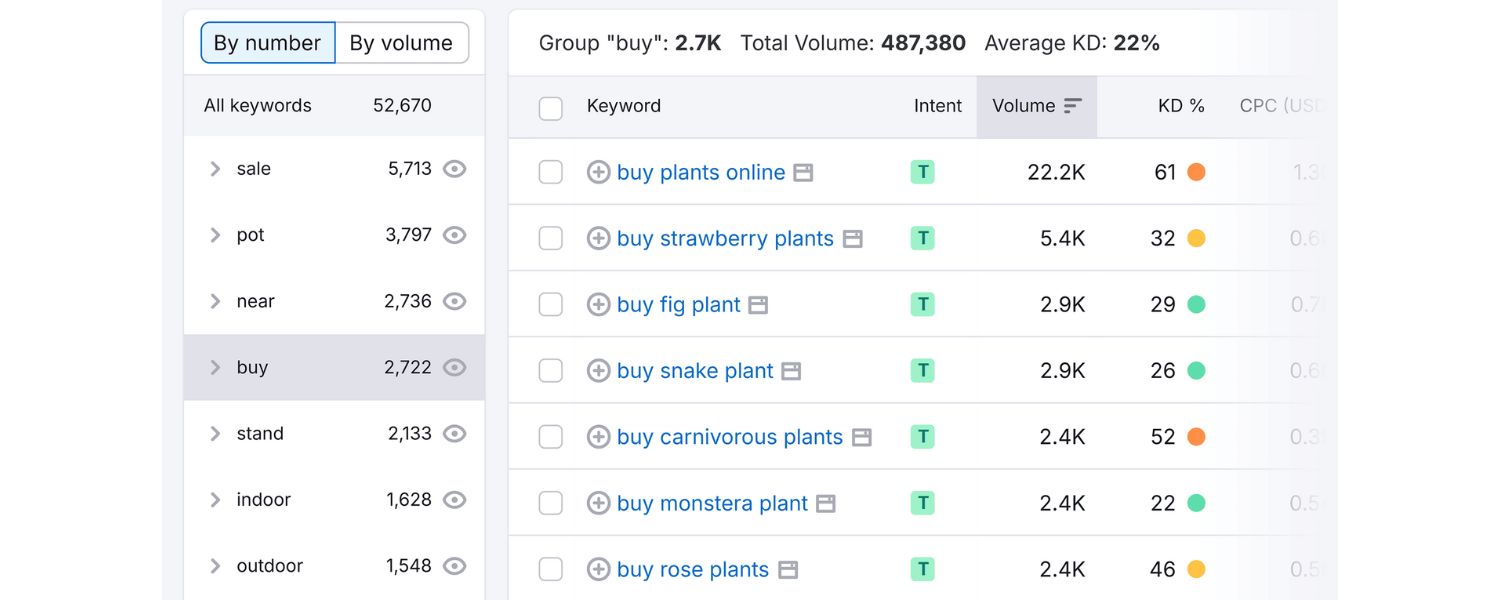Open SERP icon next to "buy monstera plant"

[x=824, y=503]
